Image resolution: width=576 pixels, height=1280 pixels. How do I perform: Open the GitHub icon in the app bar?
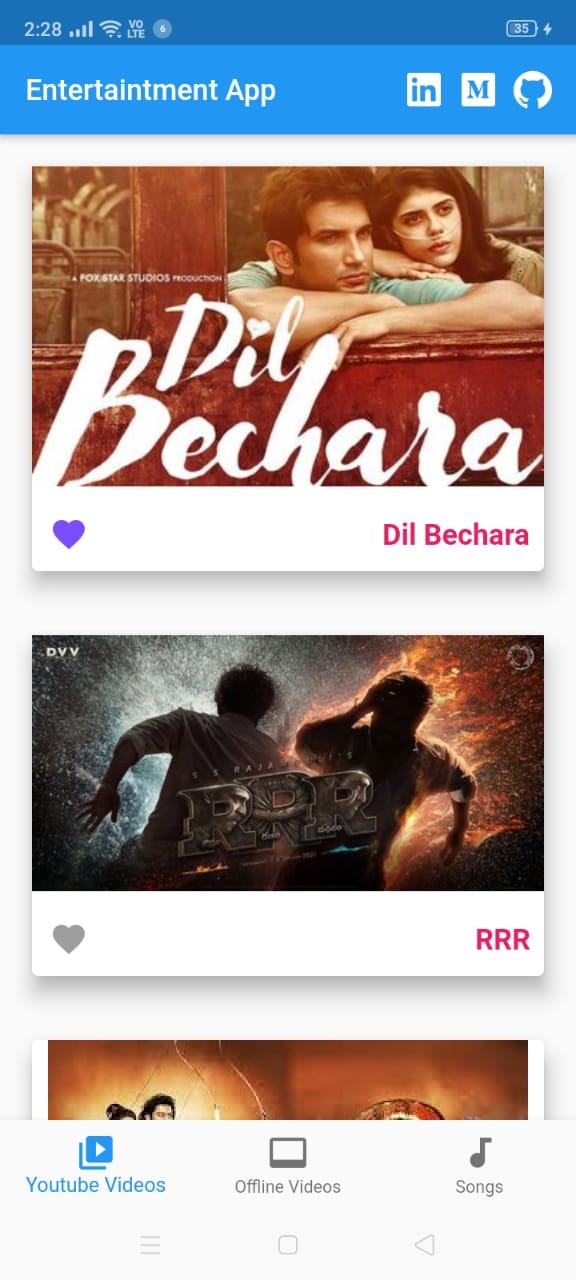(x=532, y=90)
